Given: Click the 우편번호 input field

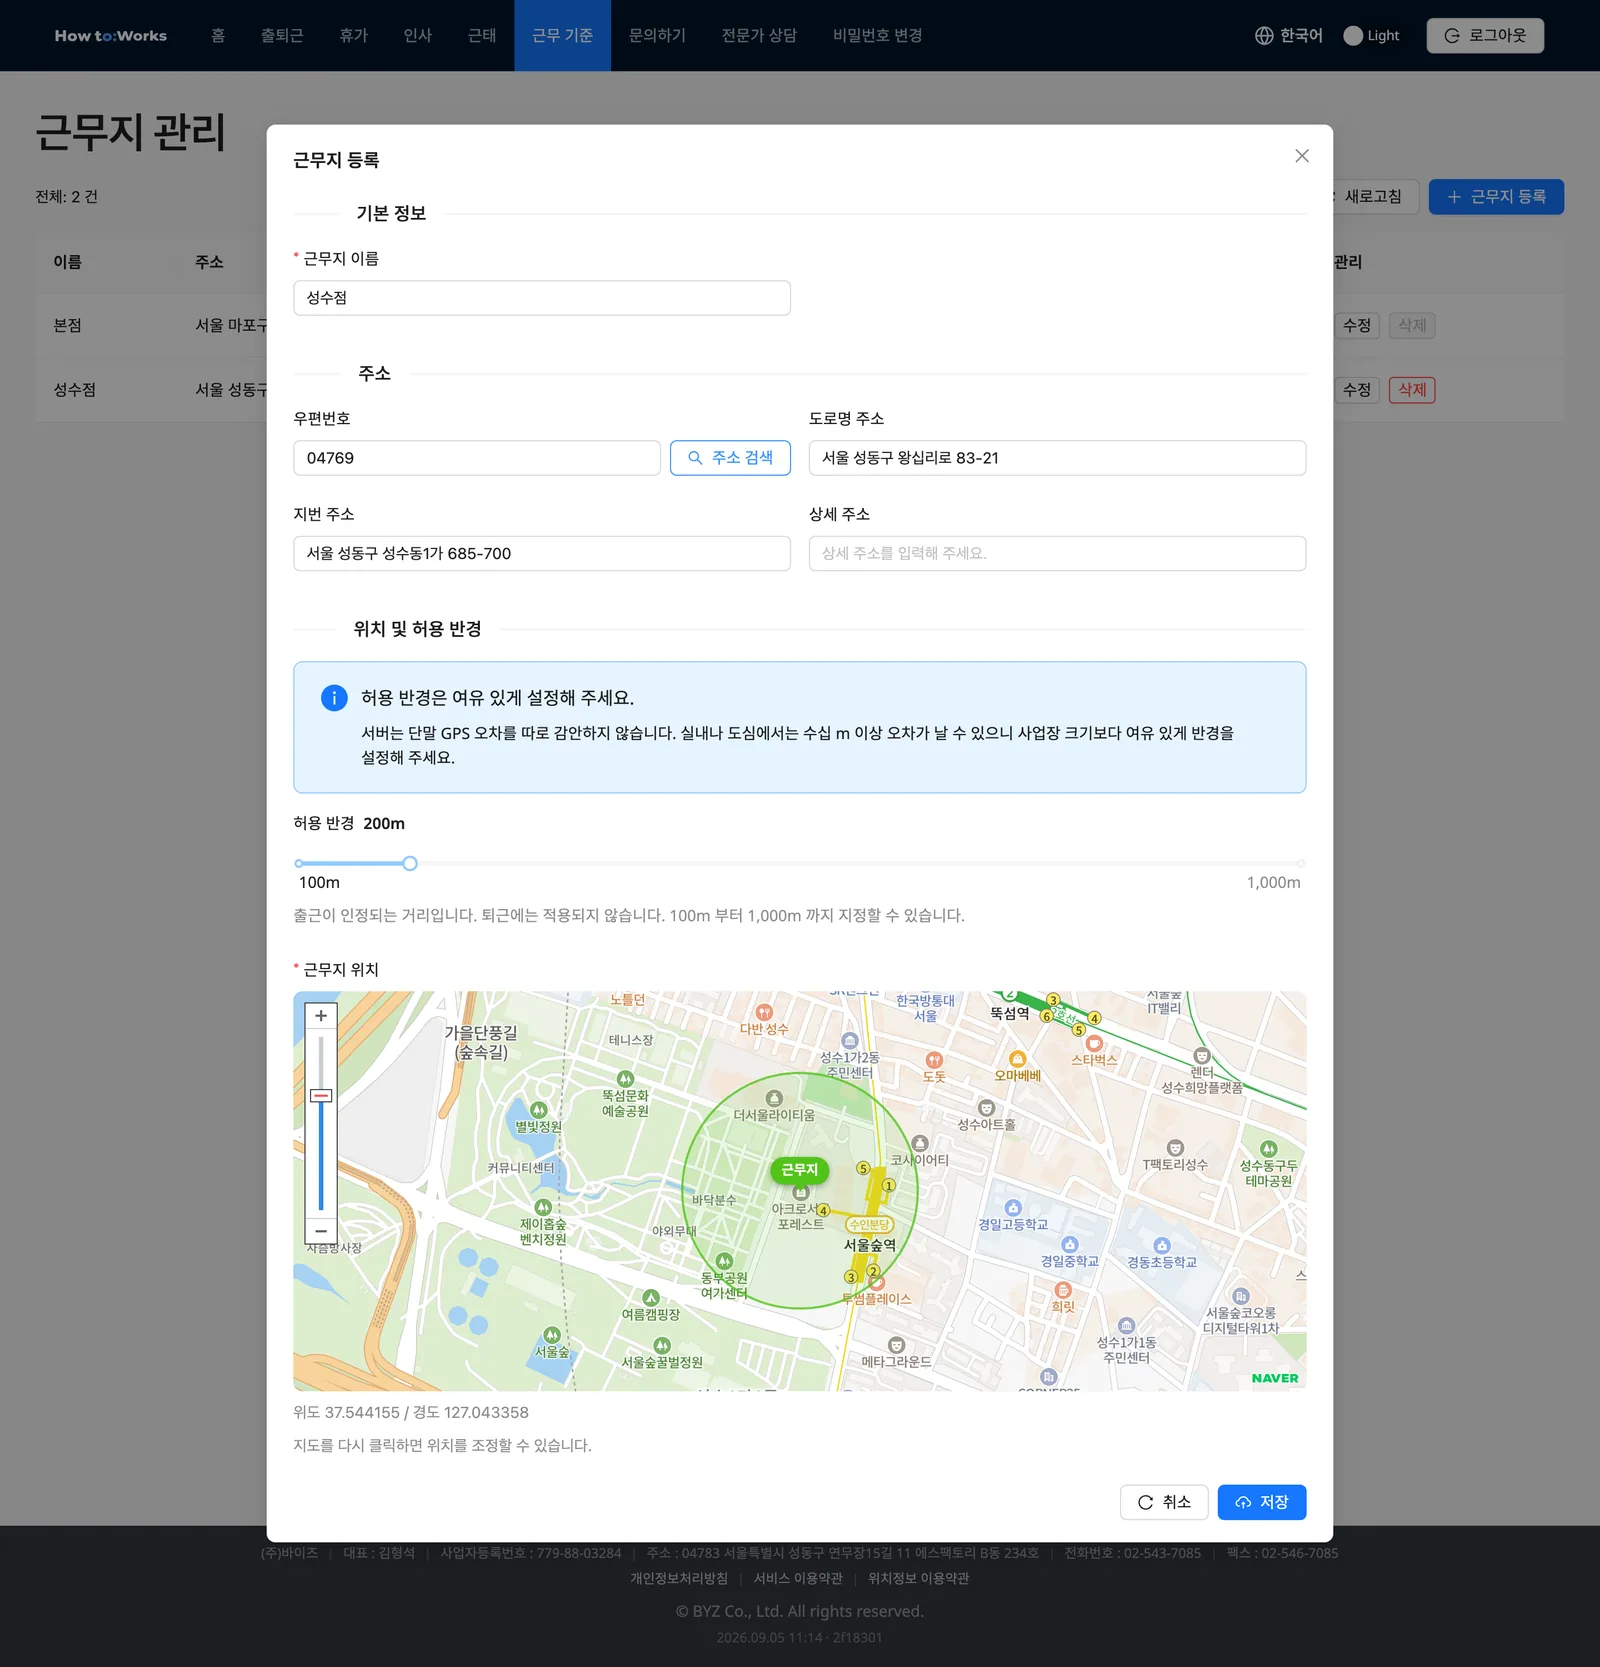Looking at the screenshot, I should click(477, 458).
